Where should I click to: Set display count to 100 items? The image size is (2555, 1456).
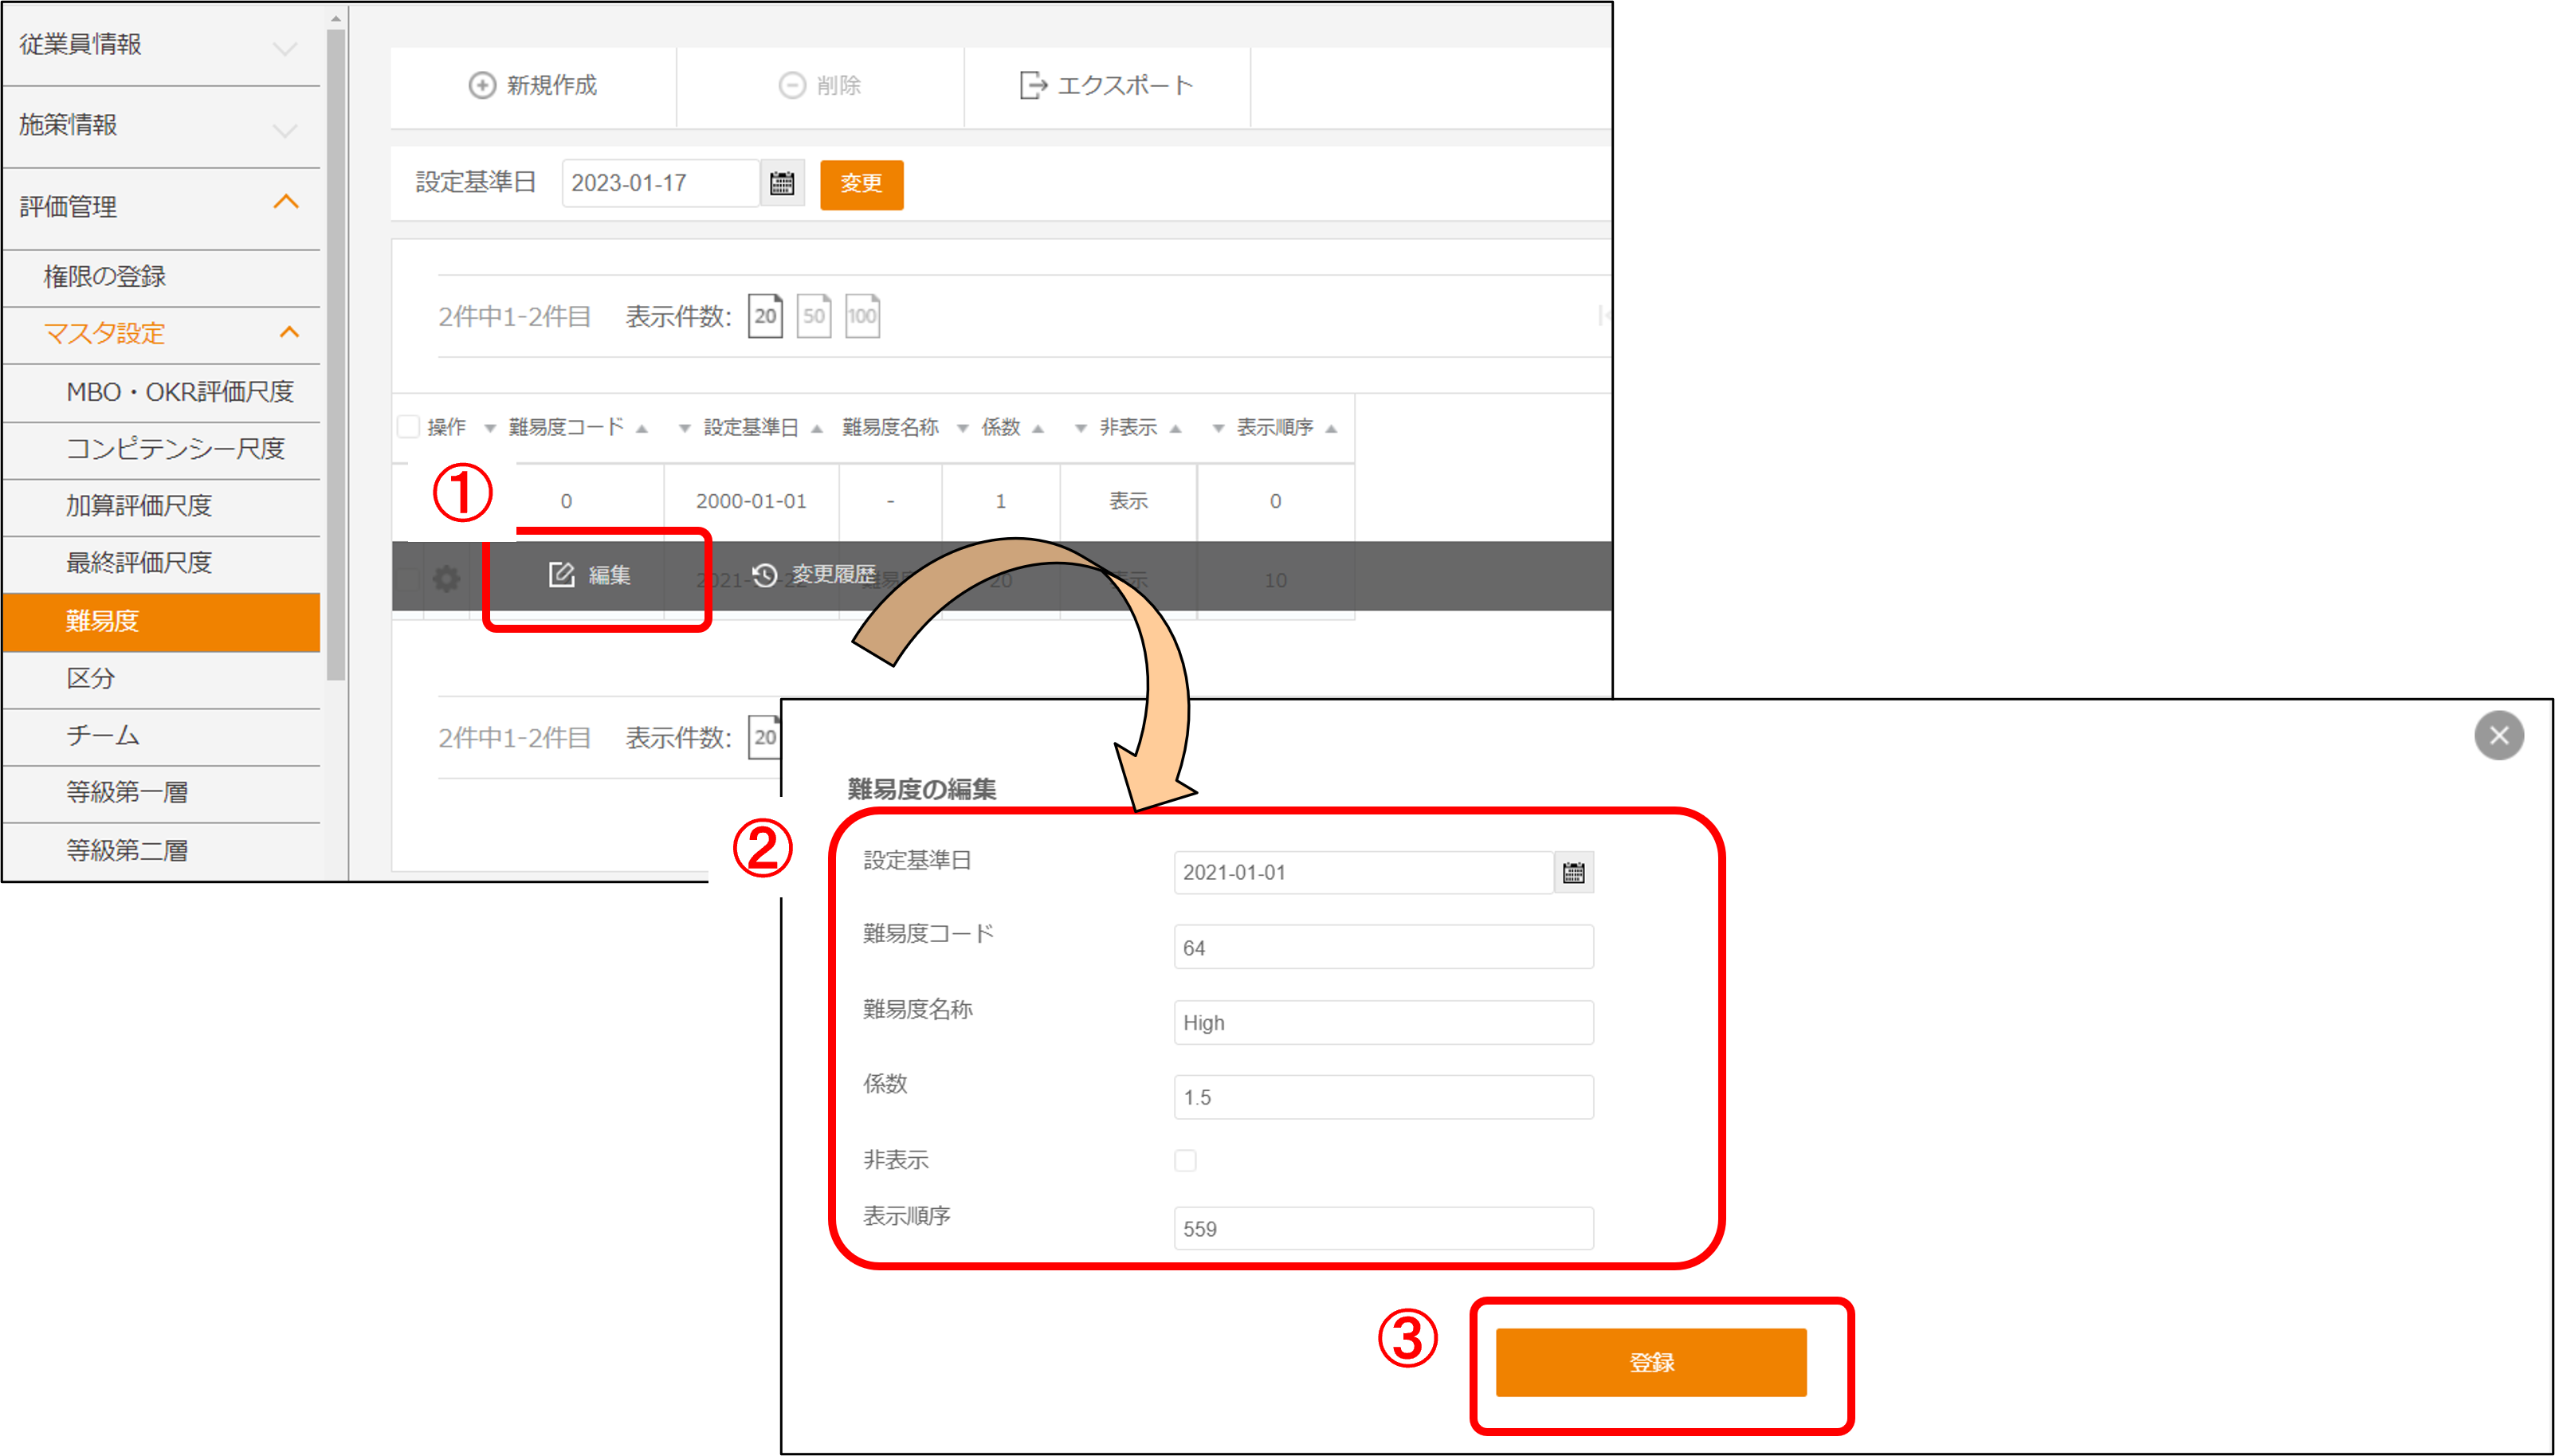click(862, 316)
